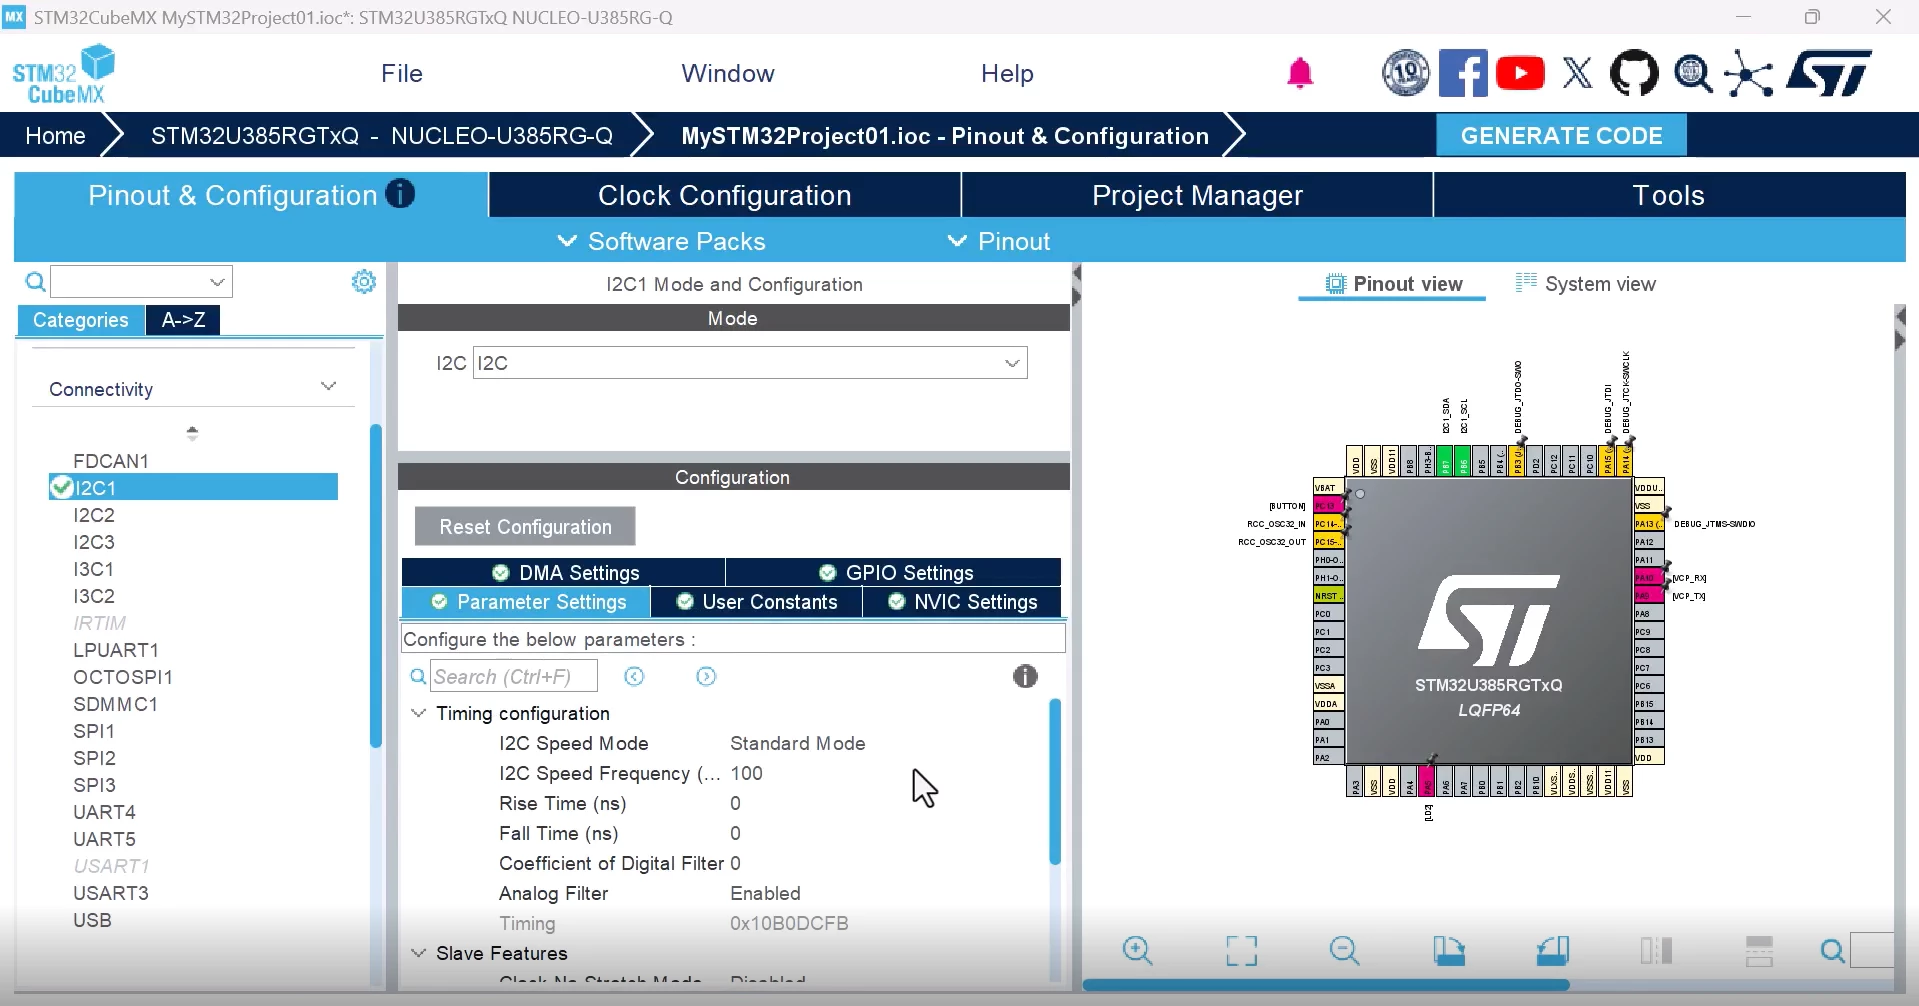
Task: Click the parameter list vertical scrollbar
Action: click(x=1054, y=782)
